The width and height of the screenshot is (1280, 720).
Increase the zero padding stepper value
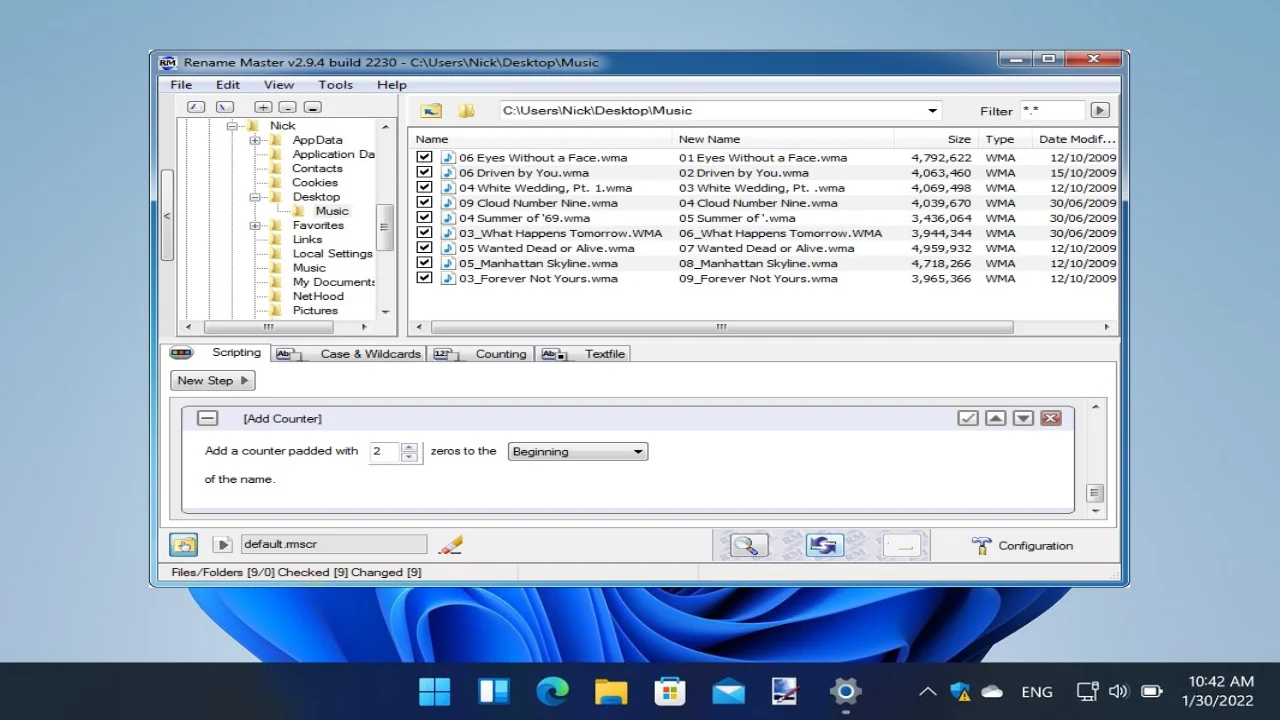(409, 447)
